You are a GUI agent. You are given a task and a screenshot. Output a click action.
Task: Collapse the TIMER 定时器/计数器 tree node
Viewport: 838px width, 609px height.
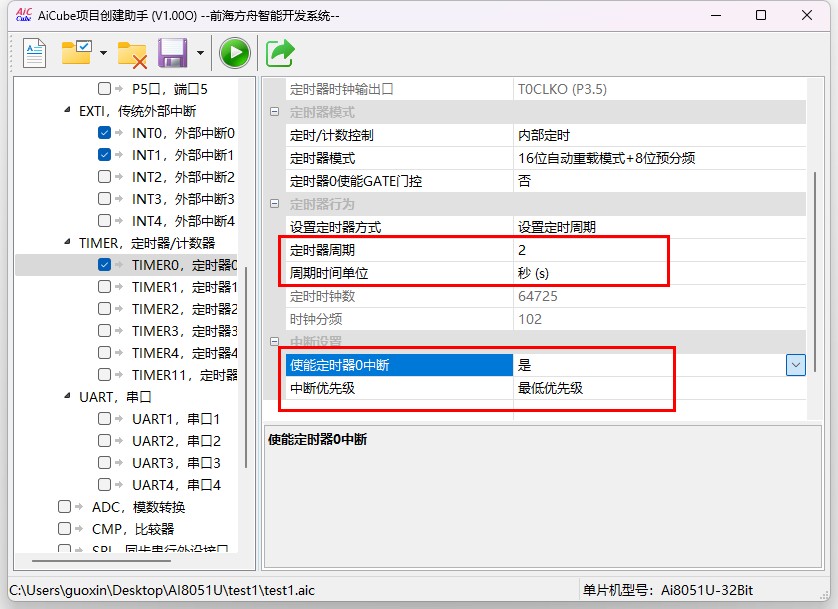pyautogui.click(x=67, y=242)
